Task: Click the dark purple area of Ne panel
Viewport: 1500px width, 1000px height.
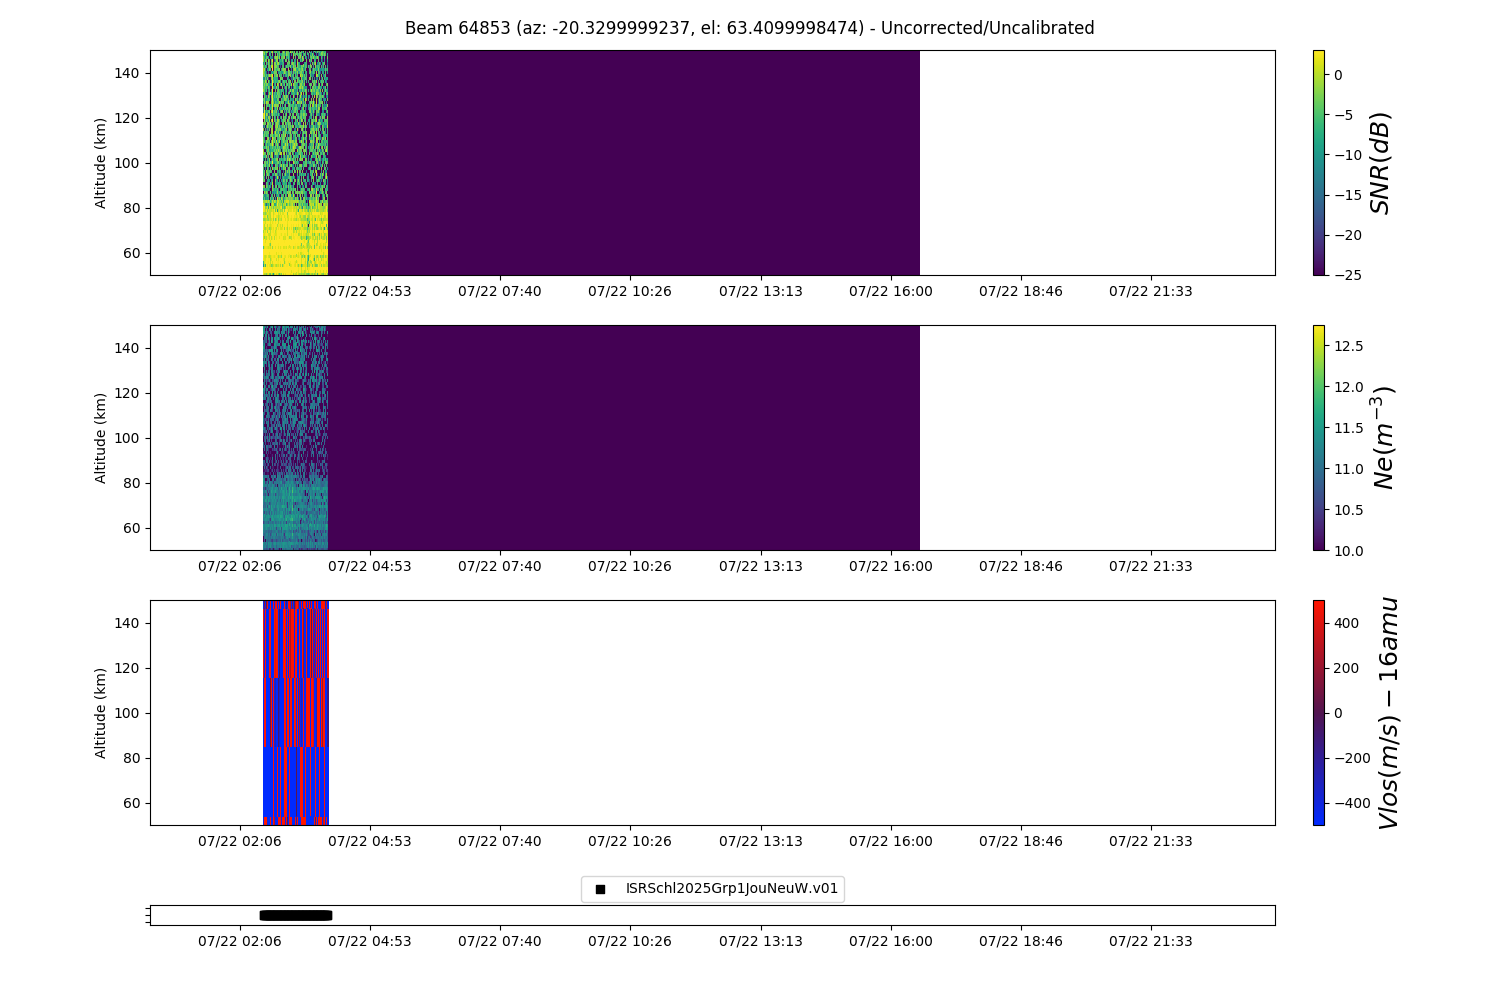Action: pos(620,437)
